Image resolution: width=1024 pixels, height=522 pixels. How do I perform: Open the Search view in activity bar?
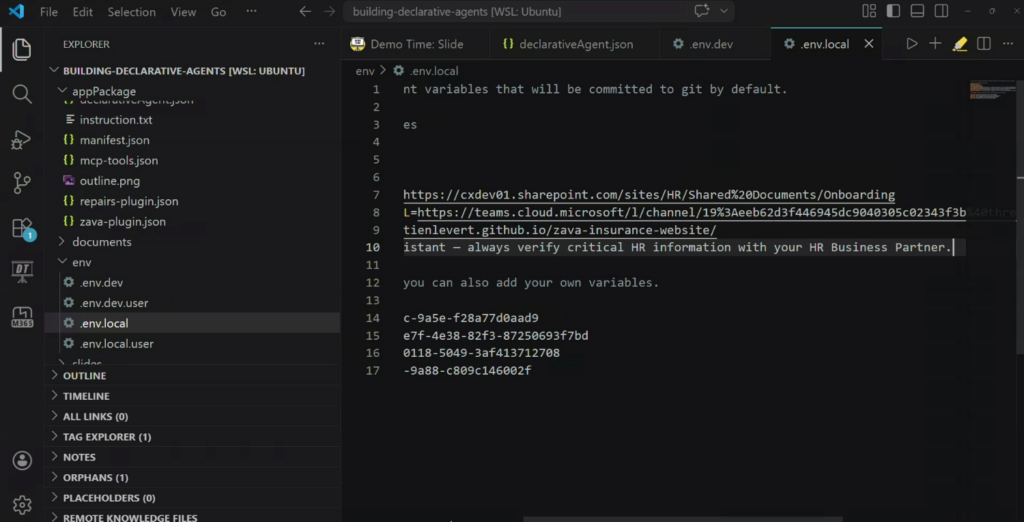point(22,94)
